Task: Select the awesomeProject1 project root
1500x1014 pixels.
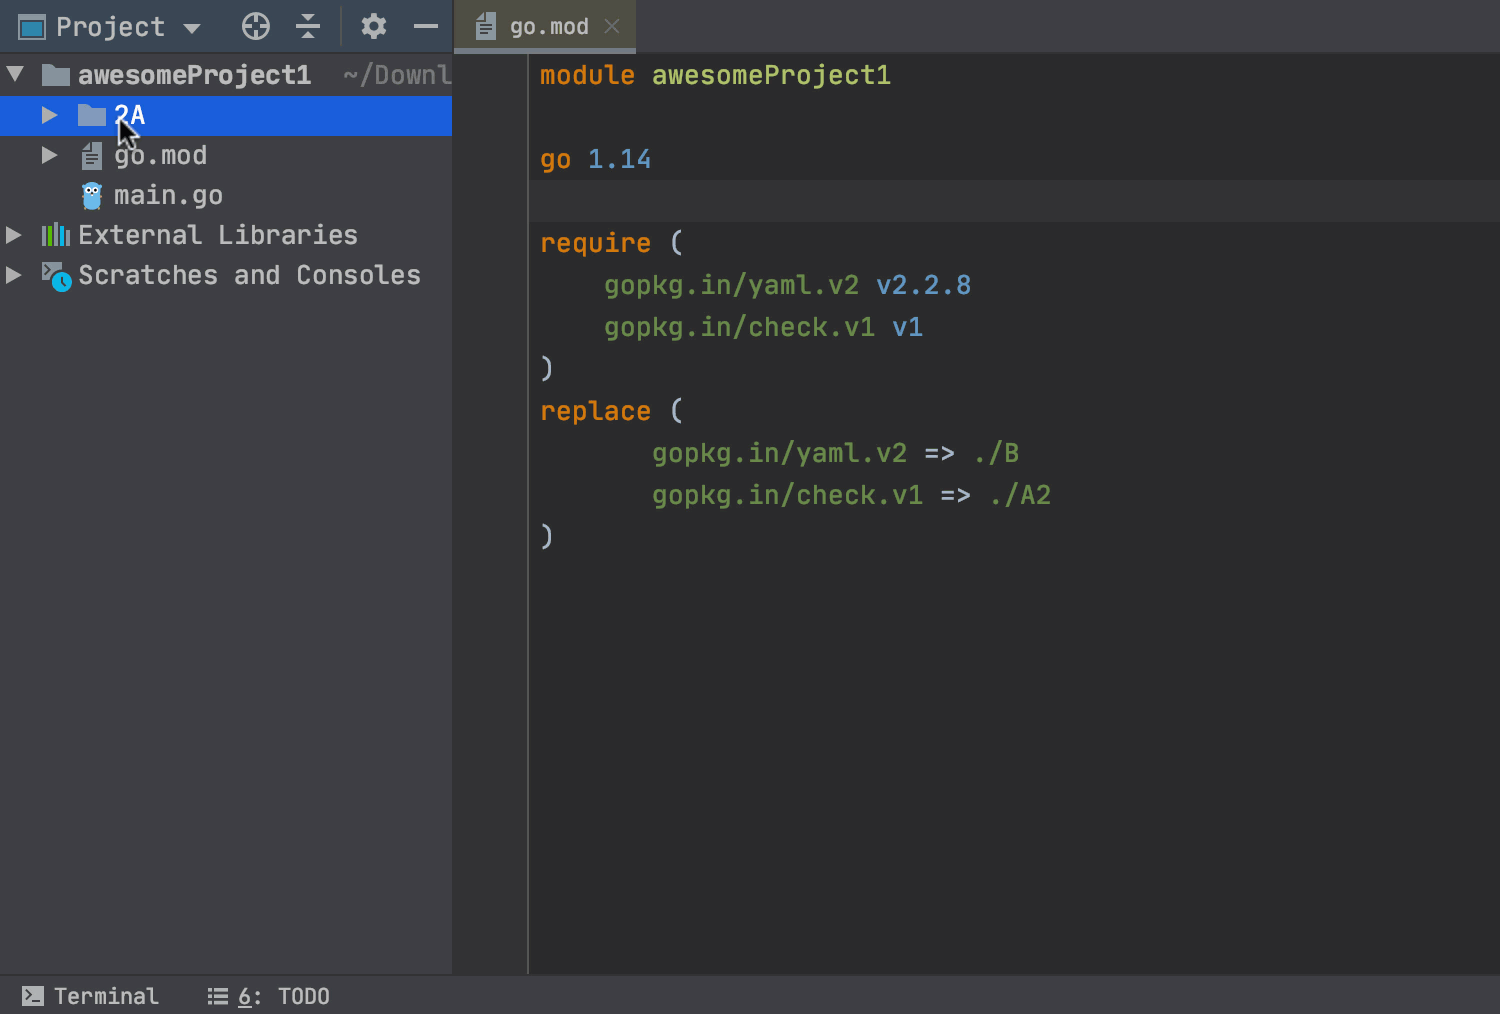Action: (226, 75)
